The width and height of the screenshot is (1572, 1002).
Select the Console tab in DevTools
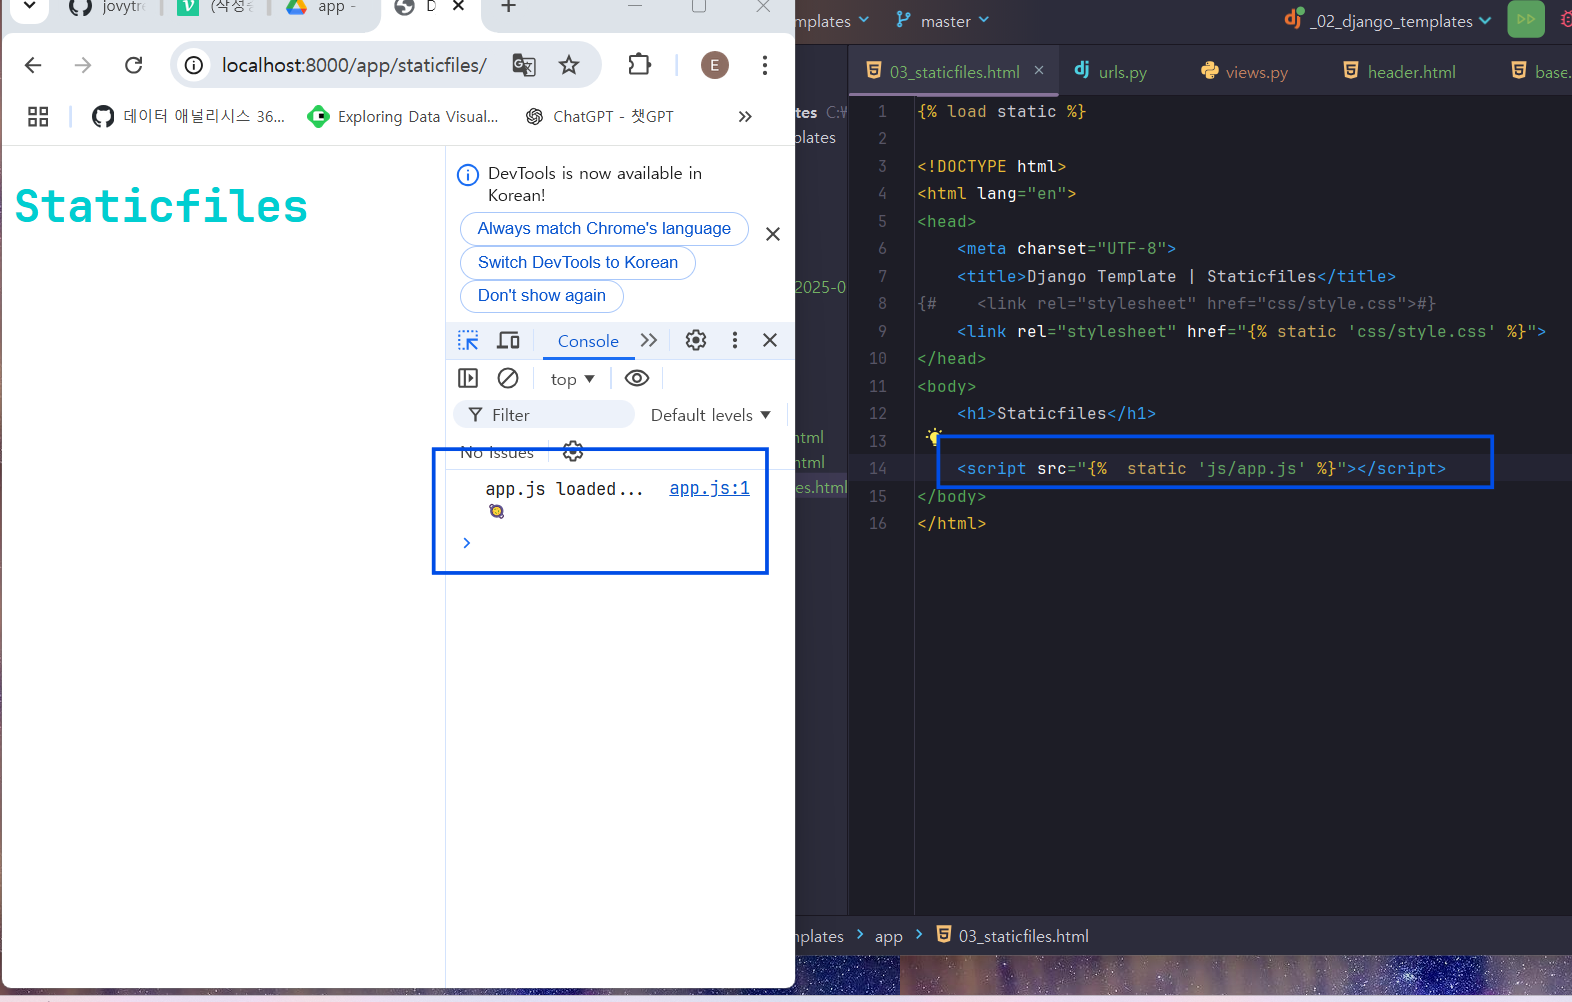coord(588,341)
